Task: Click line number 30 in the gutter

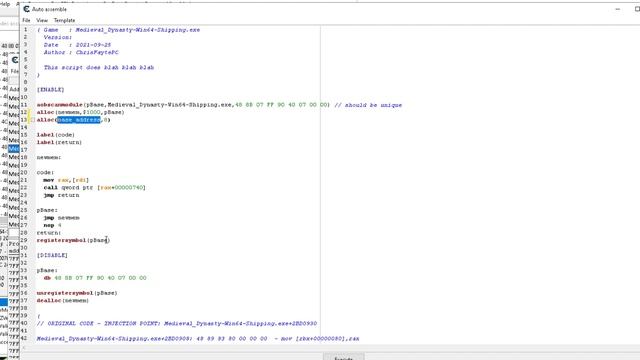Action: 24,248
